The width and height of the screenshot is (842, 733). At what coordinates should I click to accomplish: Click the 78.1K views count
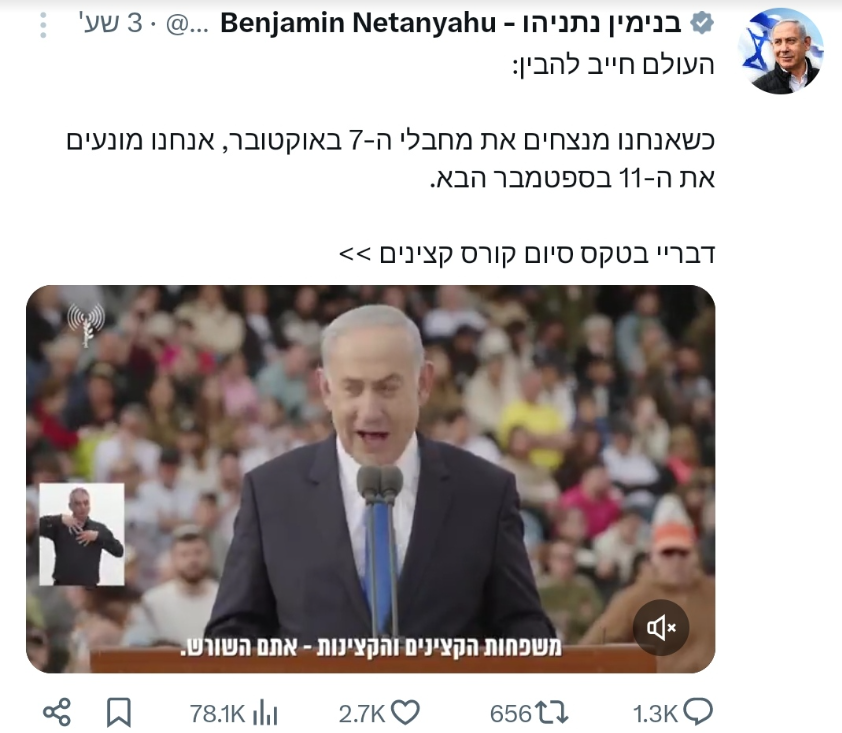pos(217,714)
